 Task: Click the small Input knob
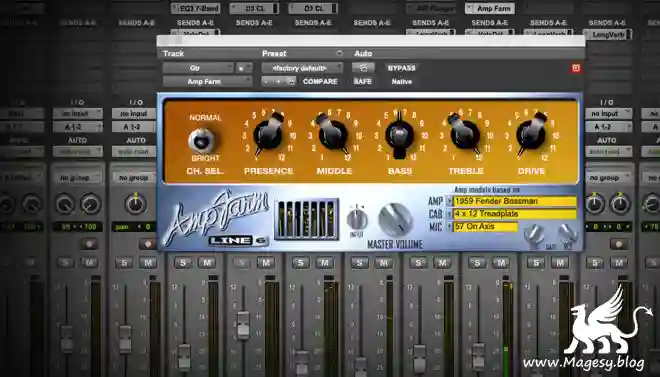pyautogui.click(x=357, y=220)
